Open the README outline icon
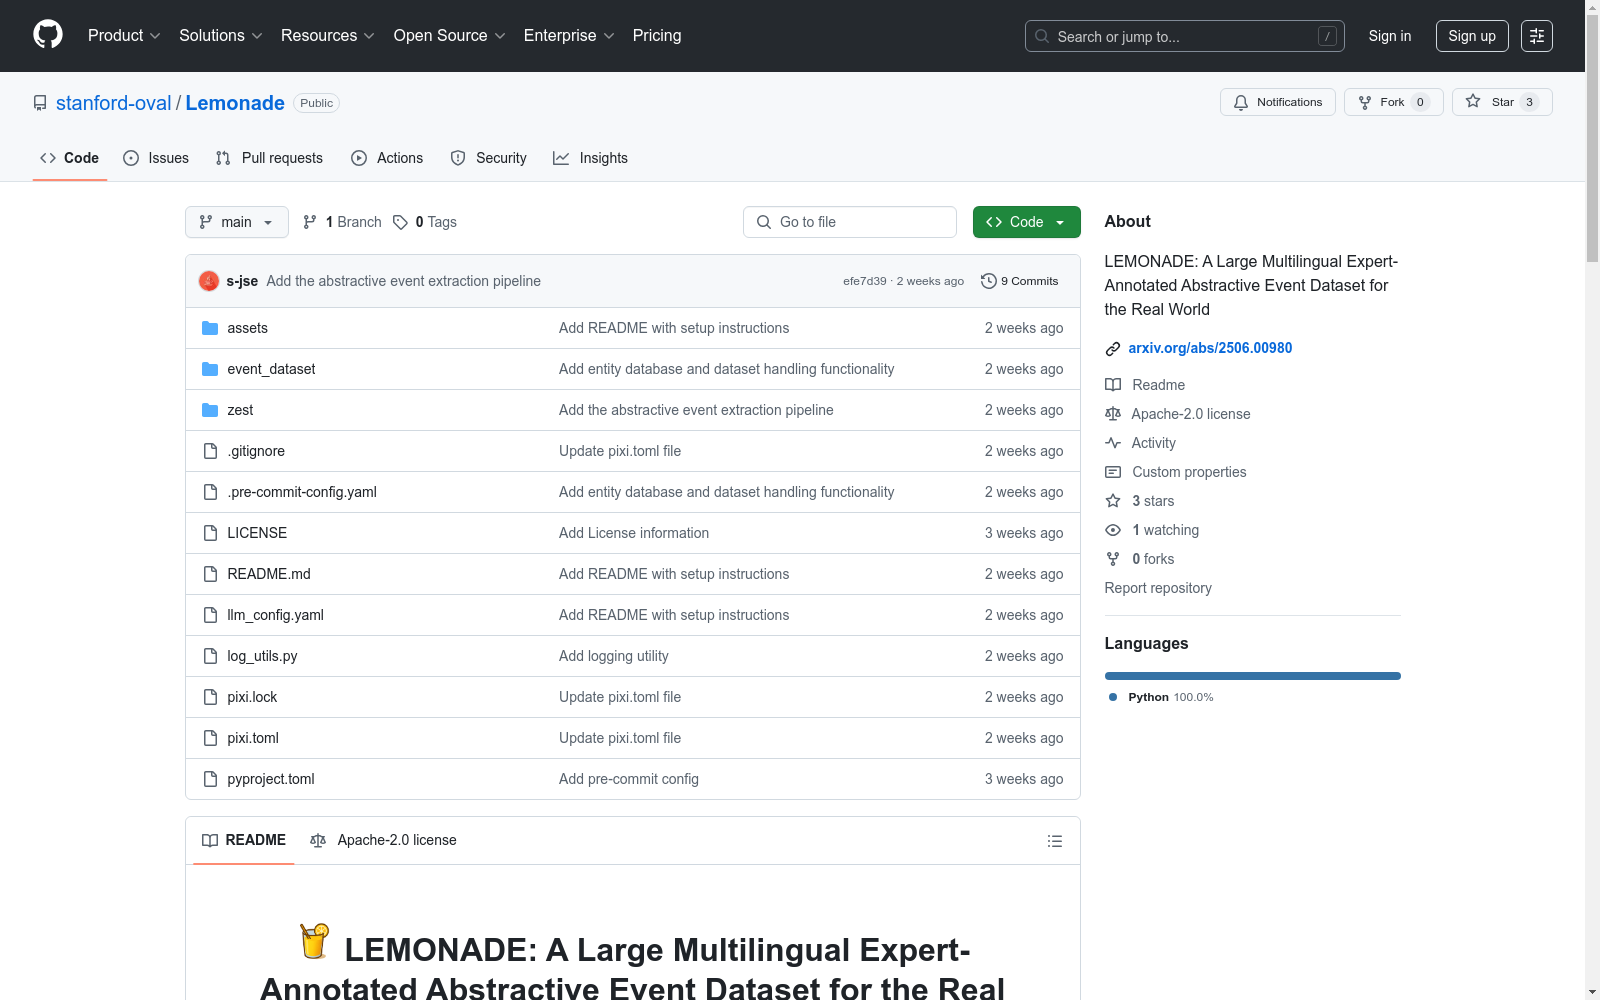 click(1054, 841)
